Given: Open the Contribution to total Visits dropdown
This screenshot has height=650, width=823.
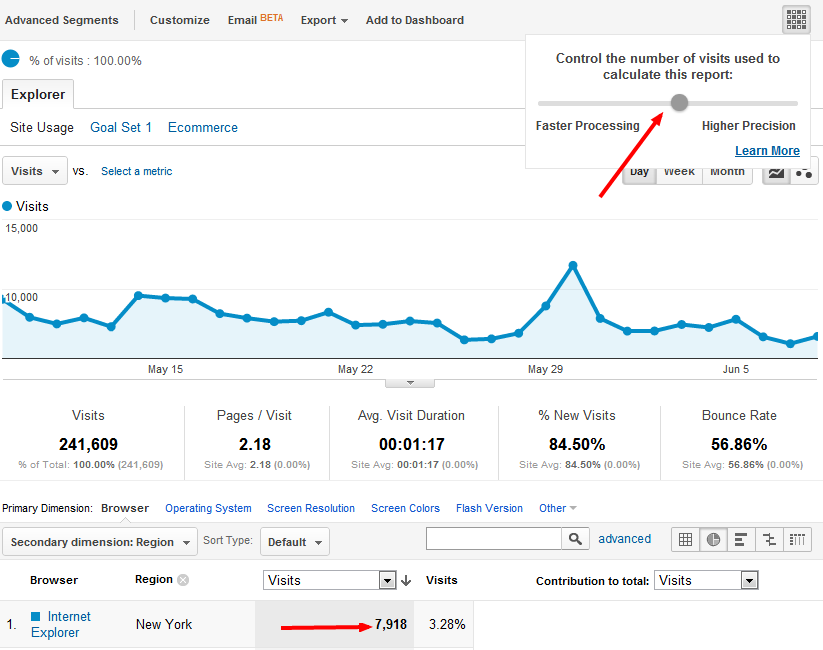Looking at the screenshot, I should coord(706,580).
